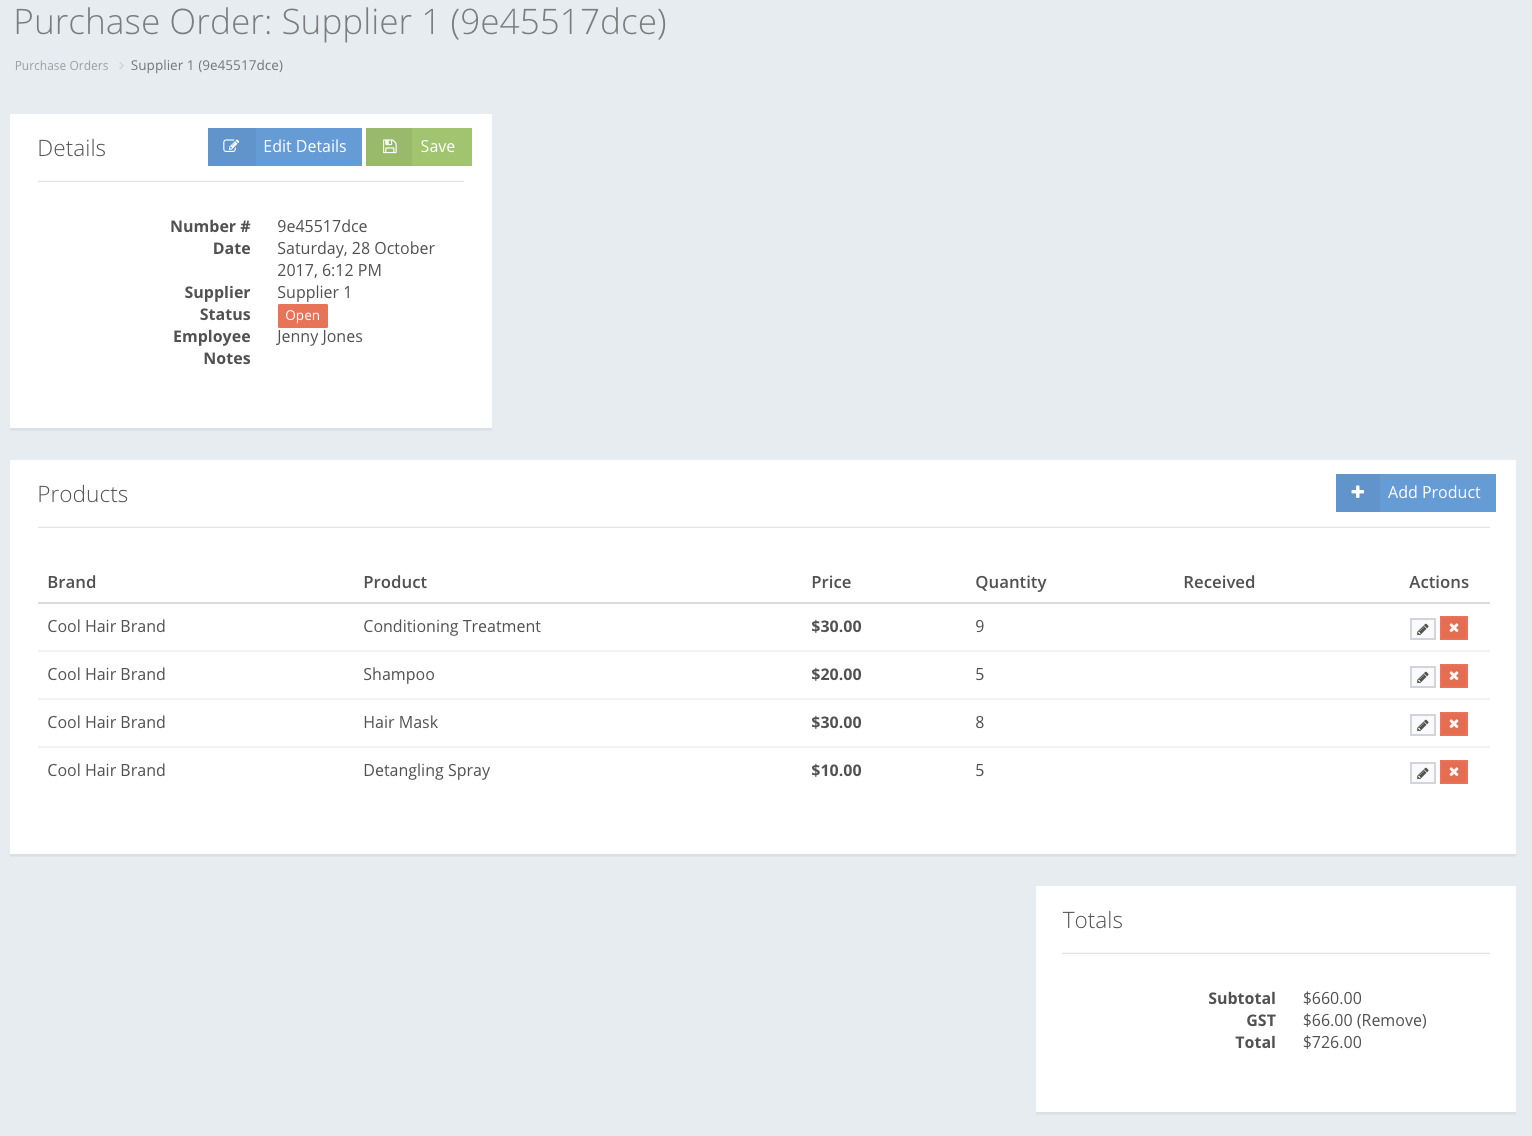The width and height of the screenshot is (1532, 1136).
Task: Click the quantity 8 cell
Action: pos(980,722)
